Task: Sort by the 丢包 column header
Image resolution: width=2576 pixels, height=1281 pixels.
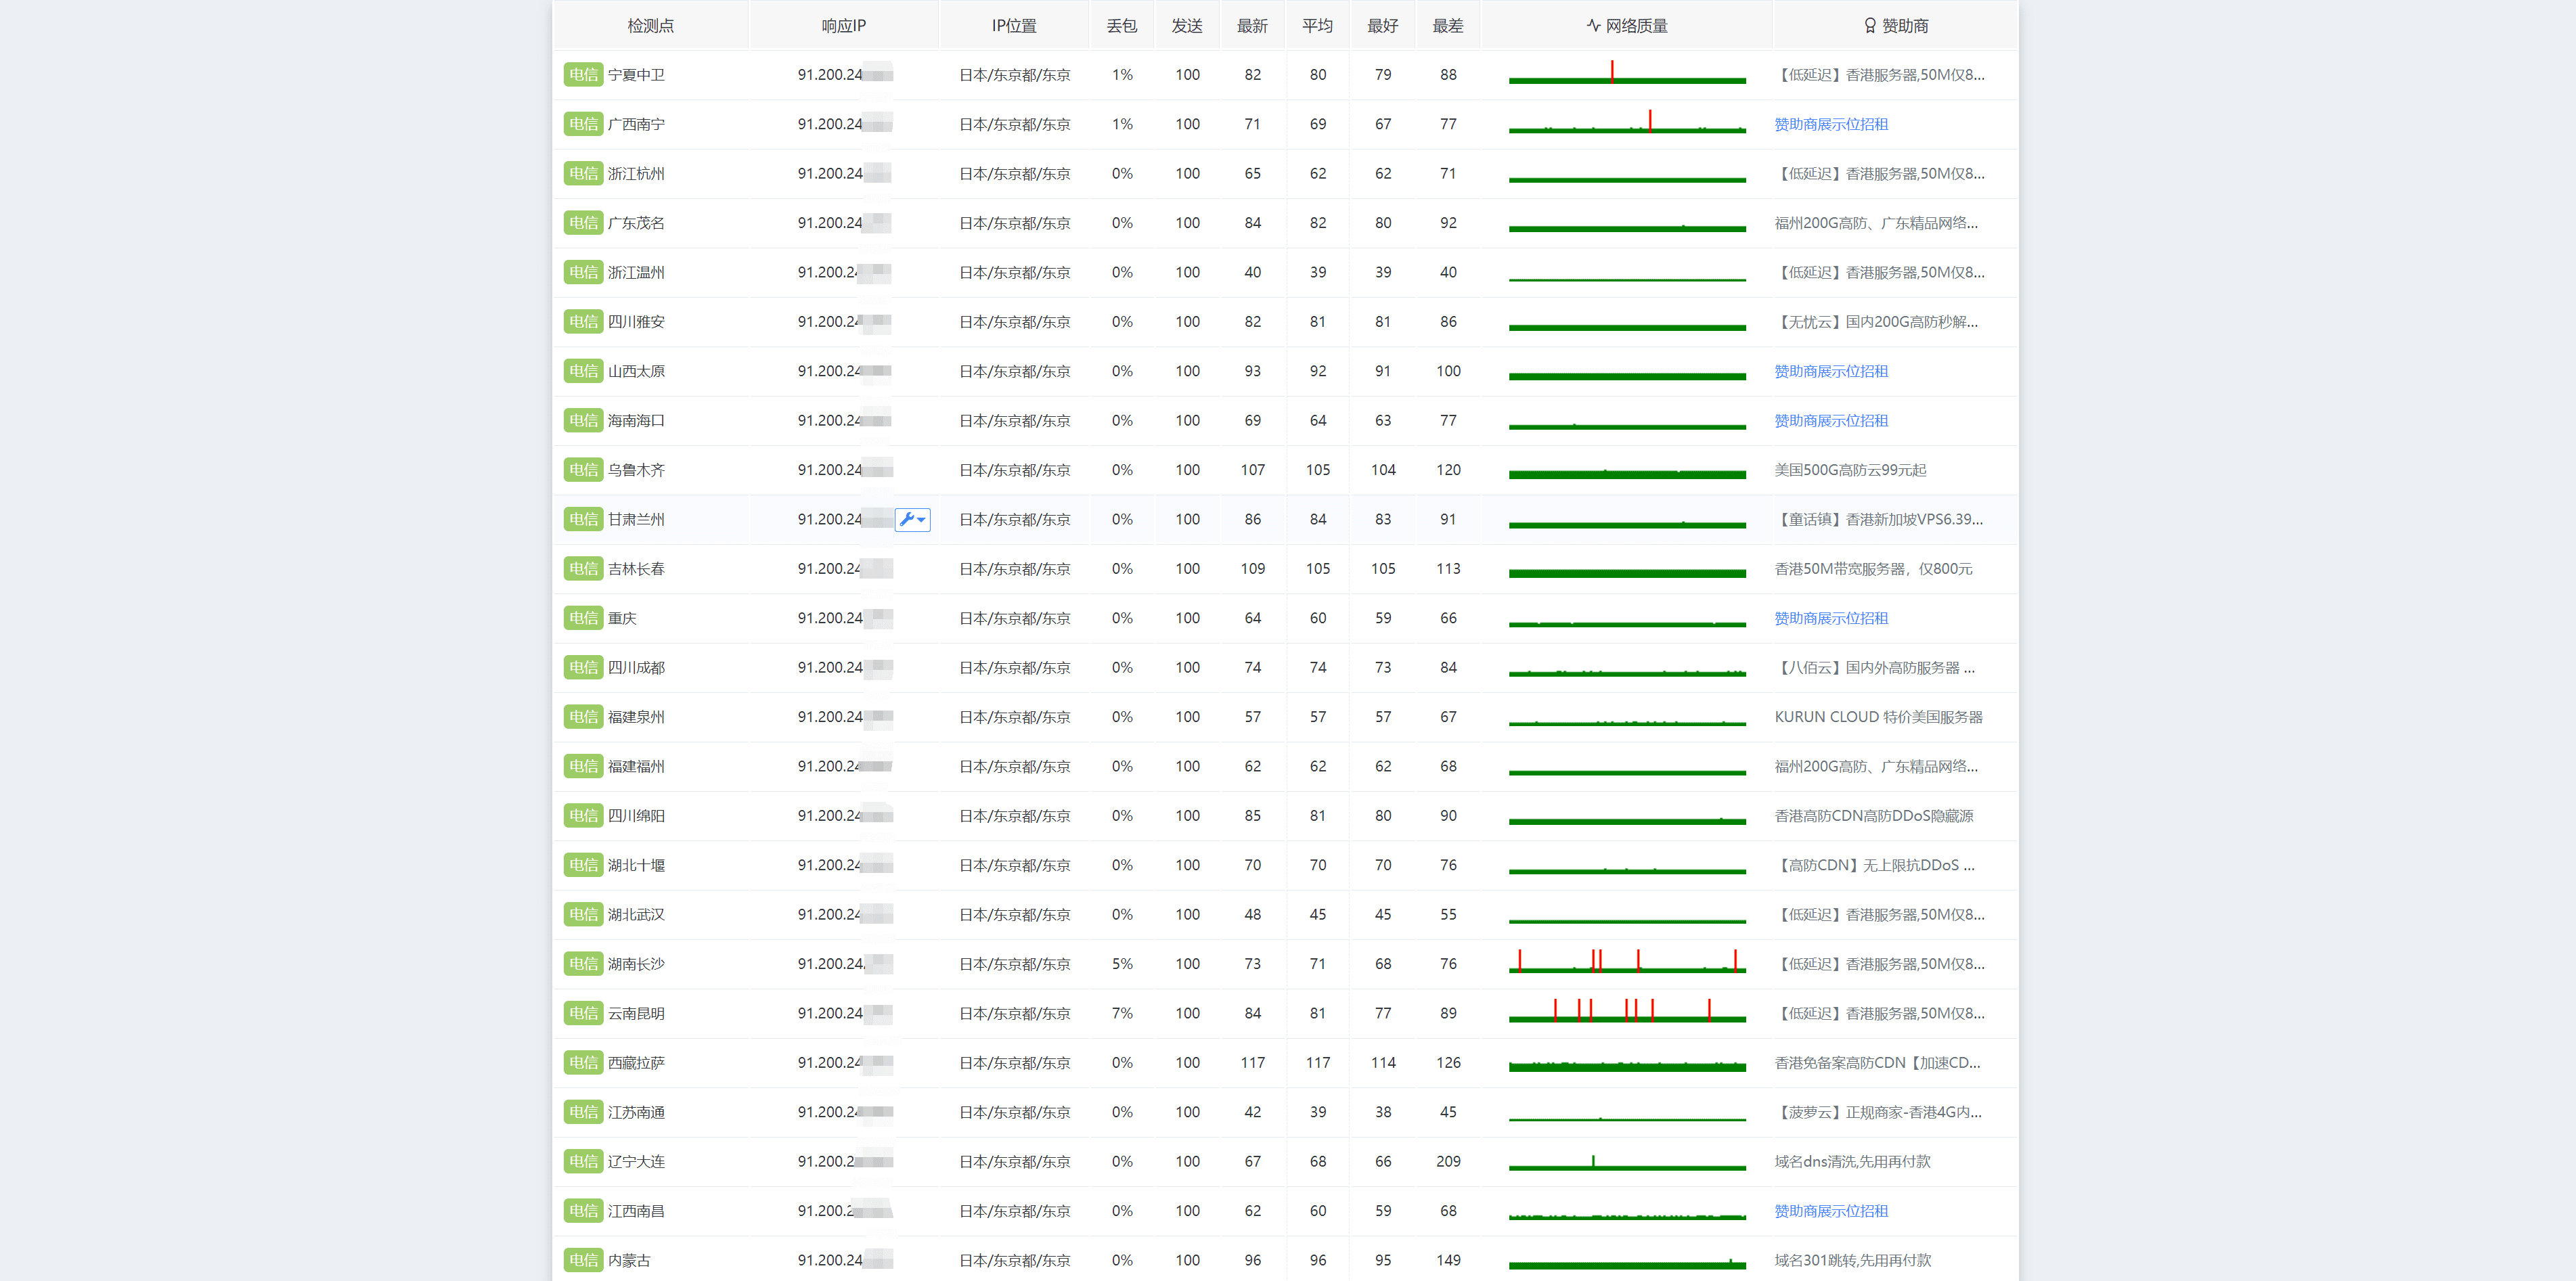Action: click(x=1121, y=26)
